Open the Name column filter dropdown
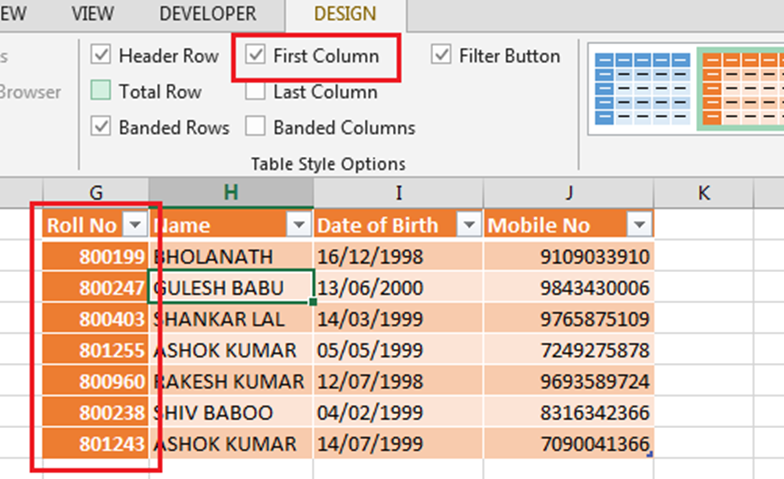This screenshot has height=479, width=784. point(299,225)
